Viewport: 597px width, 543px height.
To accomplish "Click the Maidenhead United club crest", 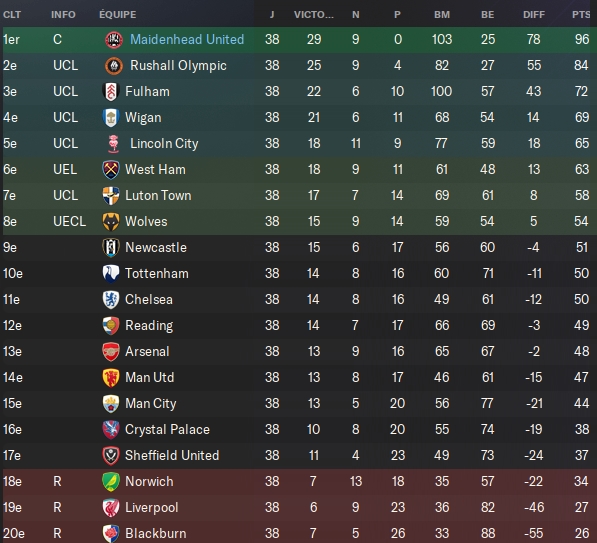I will coord(113,40).
